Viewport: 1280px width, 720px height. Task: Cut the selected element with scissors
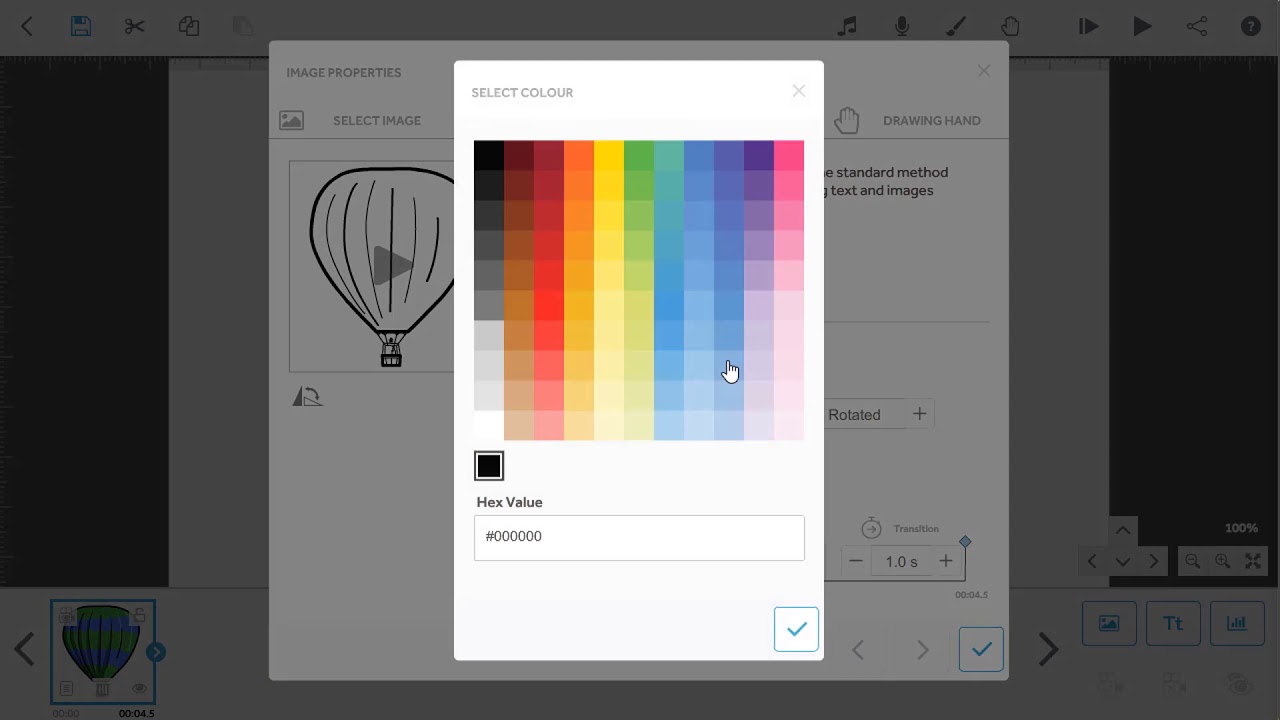[135, 27]
